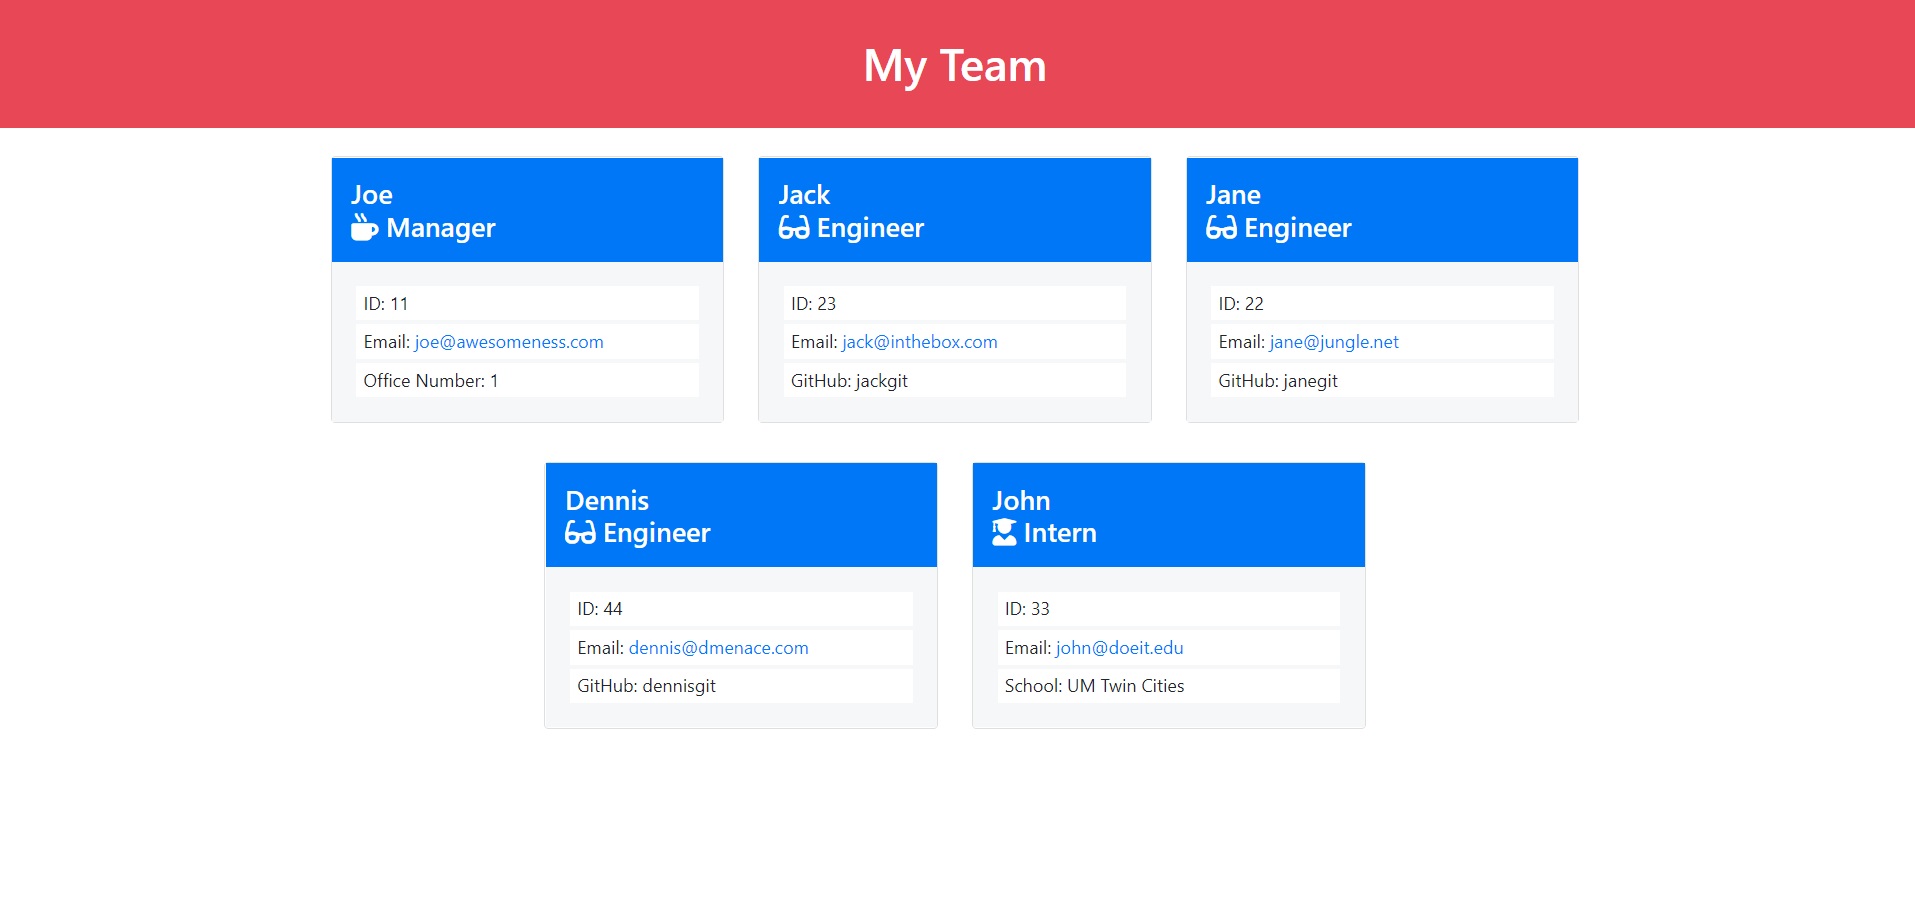
Task: Open email link john@doeit.edu
Action: [1120, 648]
